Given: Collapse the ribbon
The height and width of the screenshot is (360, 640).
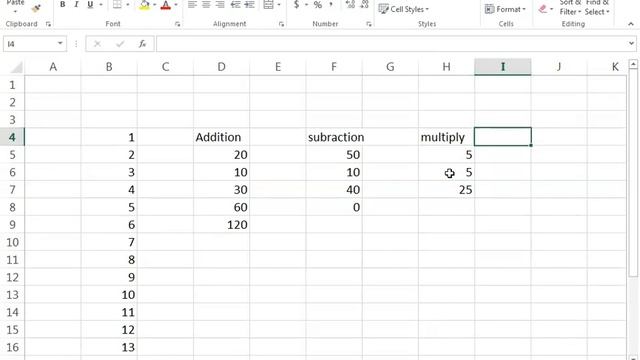Looking at the screenshot, I should 631,24.
